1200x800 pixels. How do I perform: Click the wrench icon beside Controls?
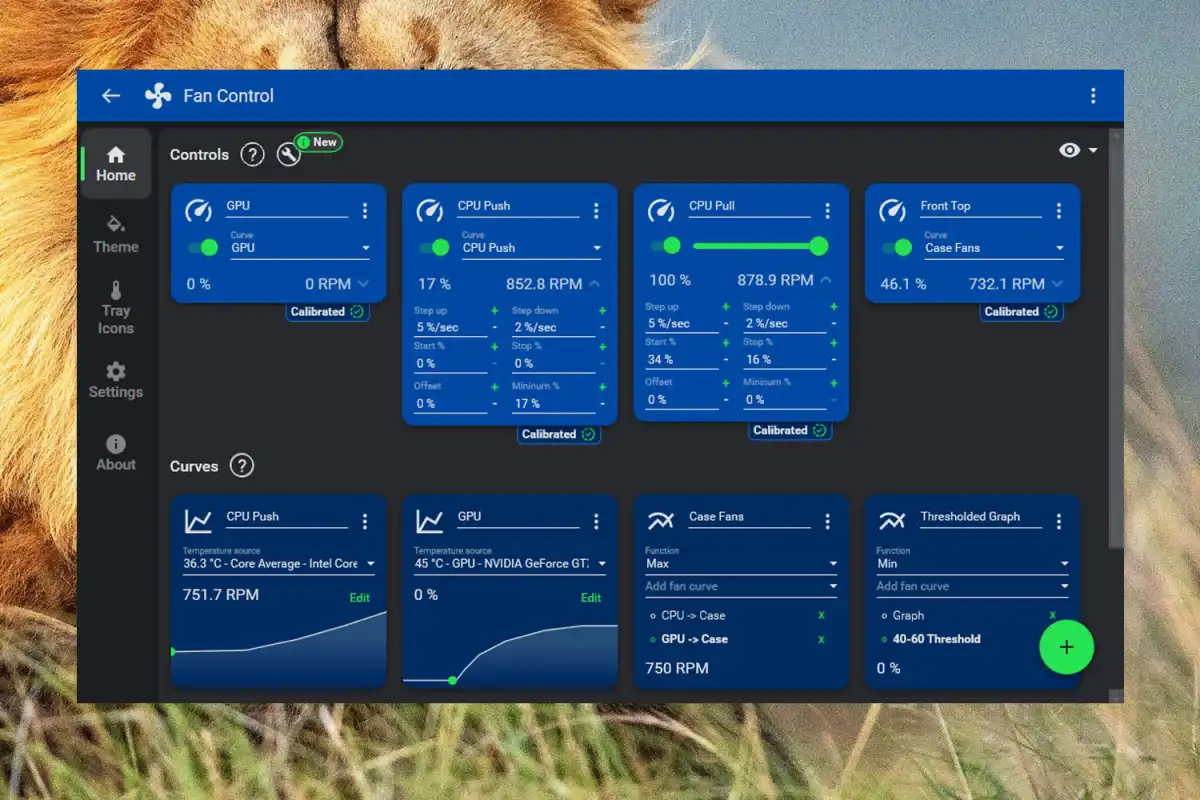(288, 154)
